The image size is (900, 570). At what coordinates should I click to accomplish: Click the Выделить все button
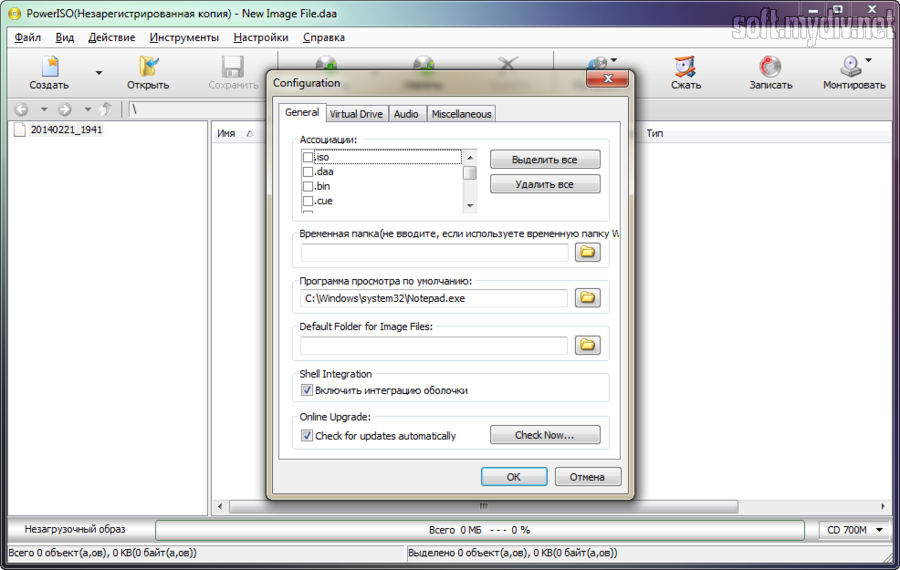pos(545,160)
